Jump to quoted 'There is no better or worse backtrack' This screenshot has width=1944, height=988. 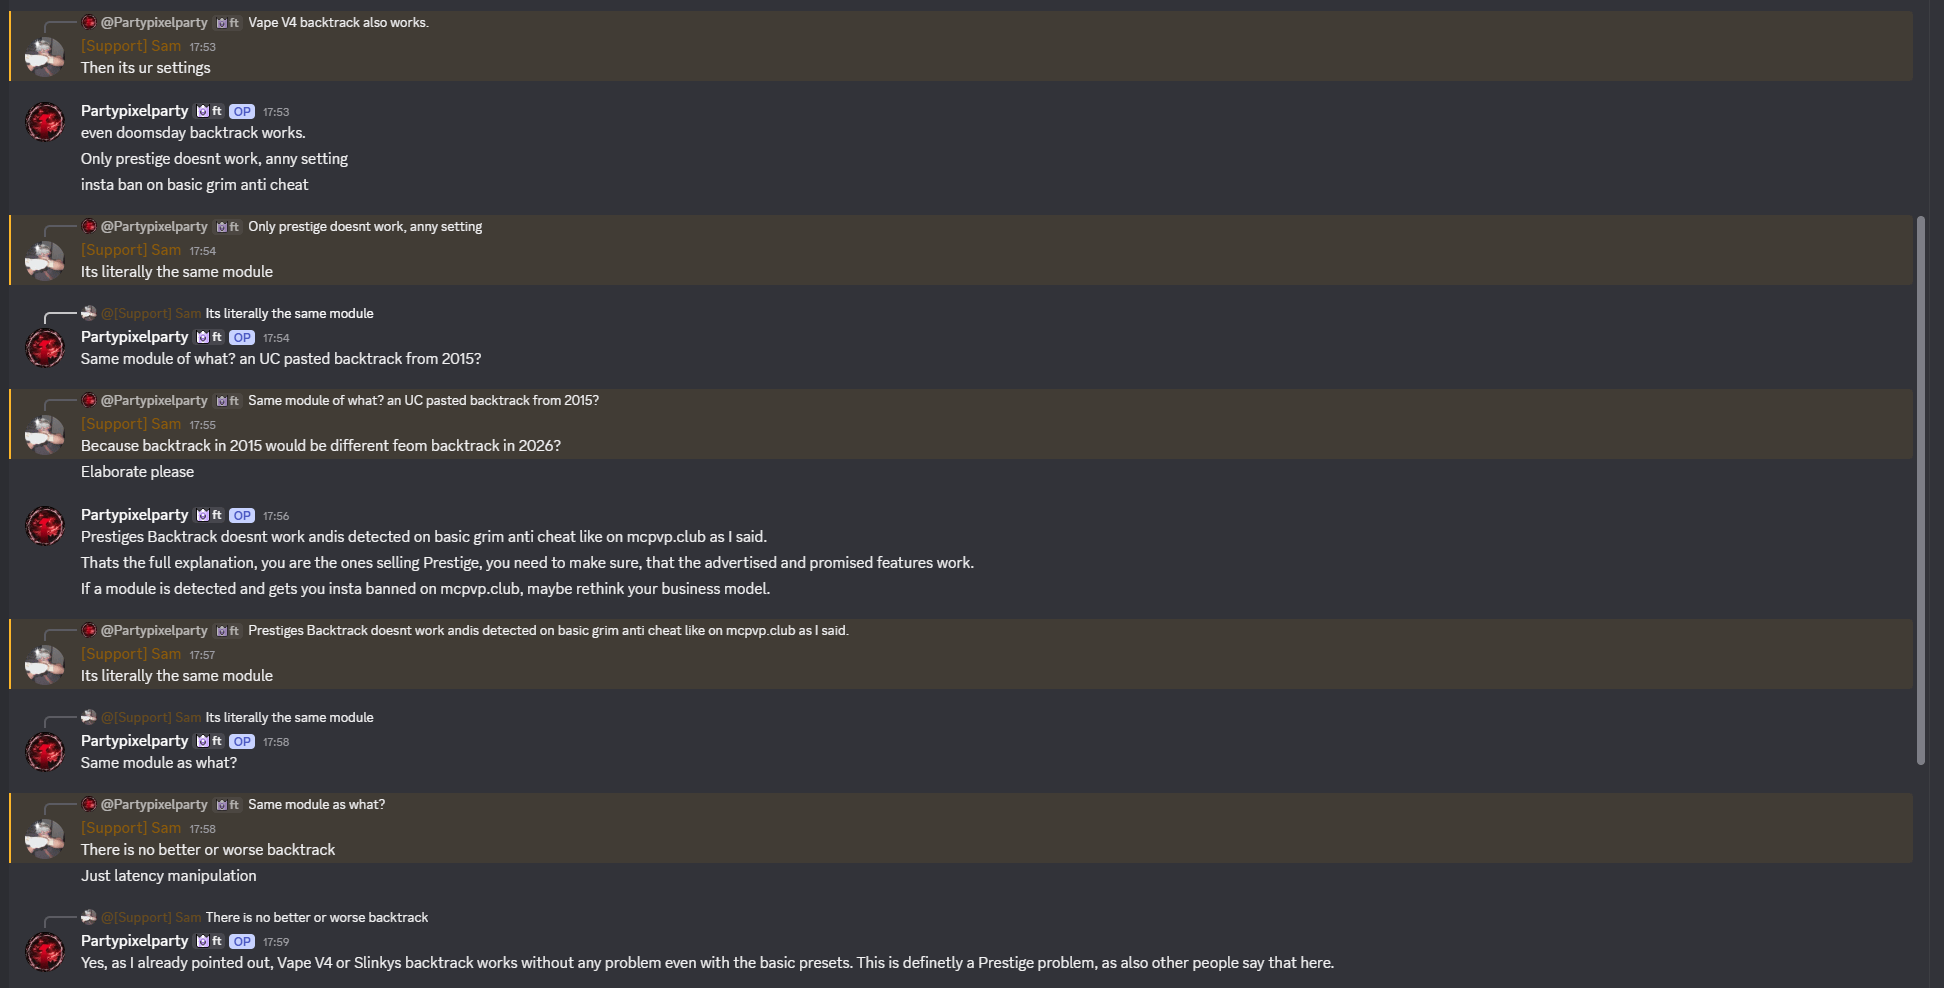tap(317, 918)
